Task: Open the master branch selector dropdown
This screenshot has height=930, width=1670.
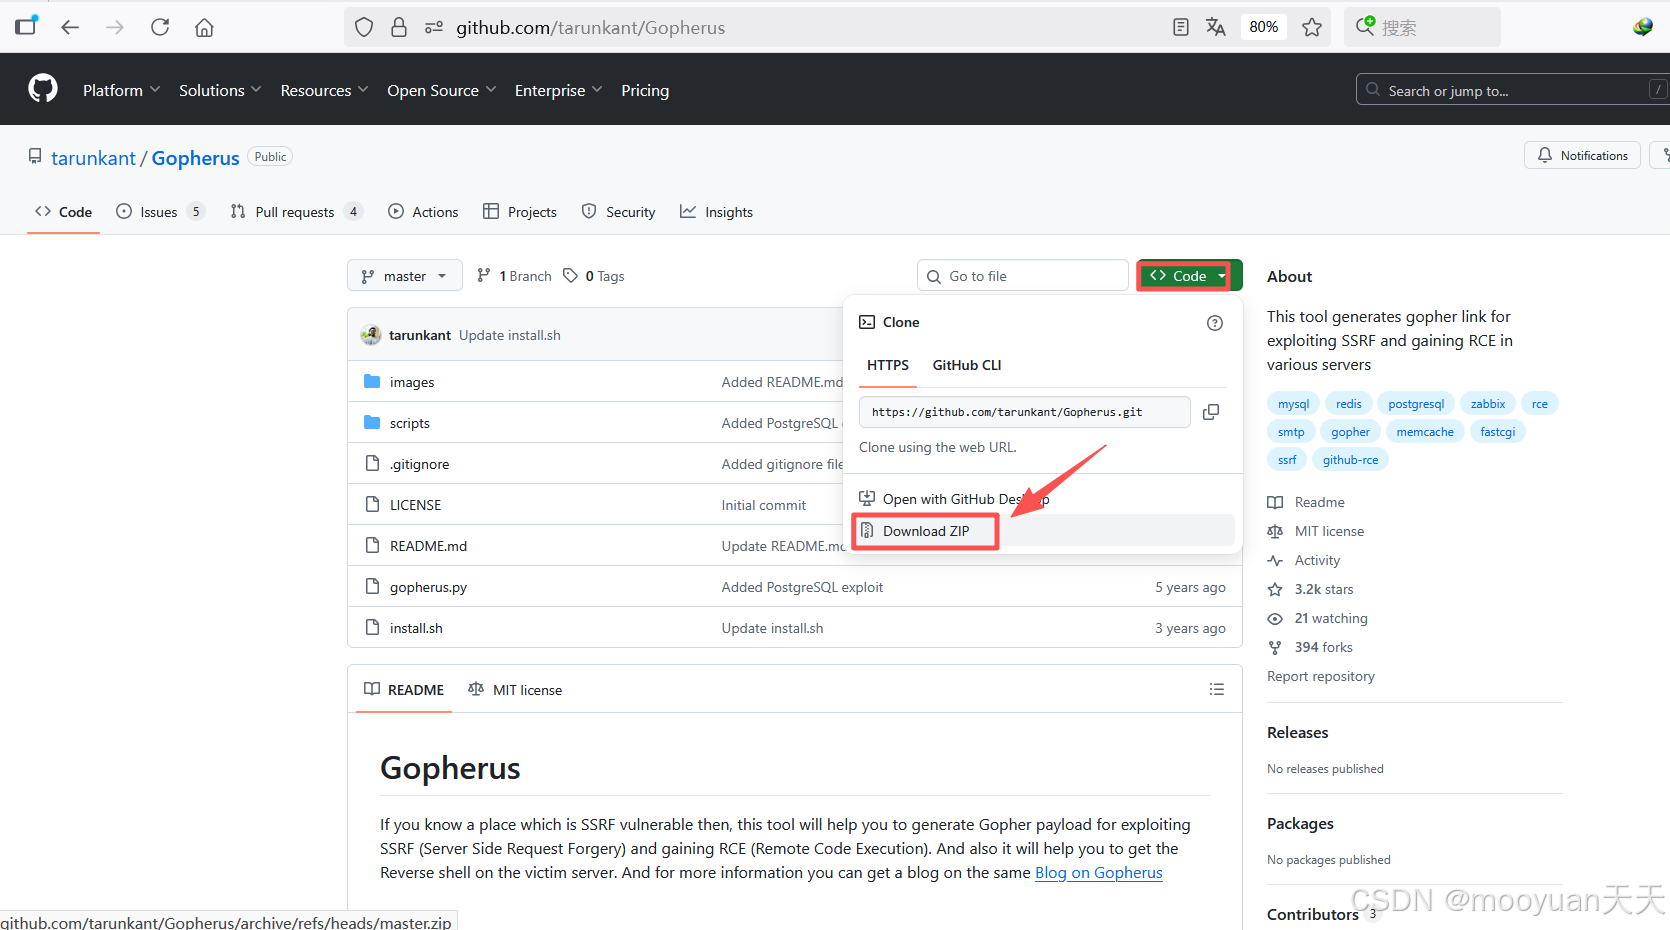Action: click(x=405, y=276)
